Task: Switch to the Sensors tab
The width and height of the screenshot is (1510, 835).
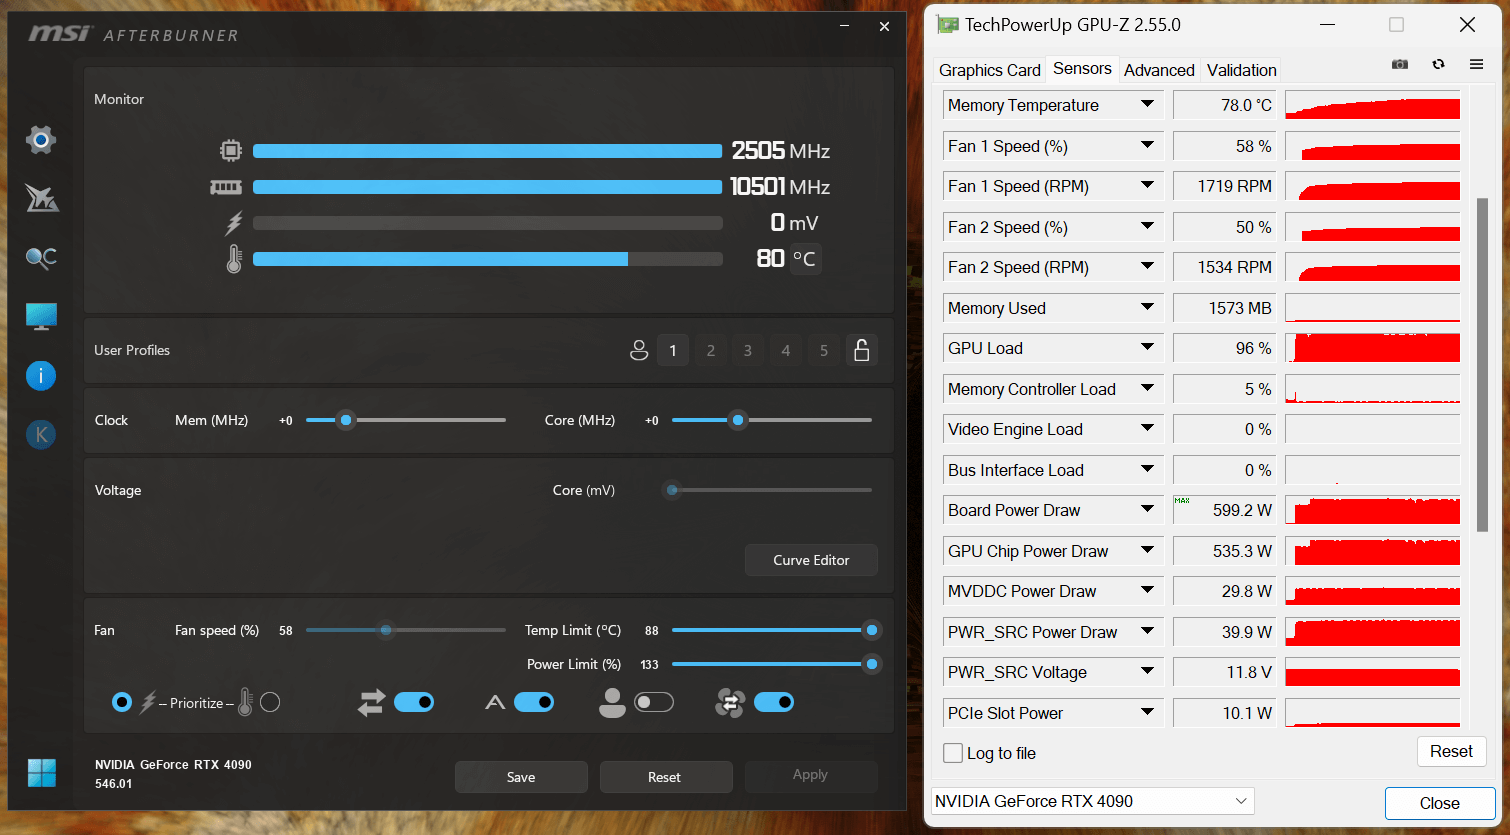Action: tap(1082, 68)
